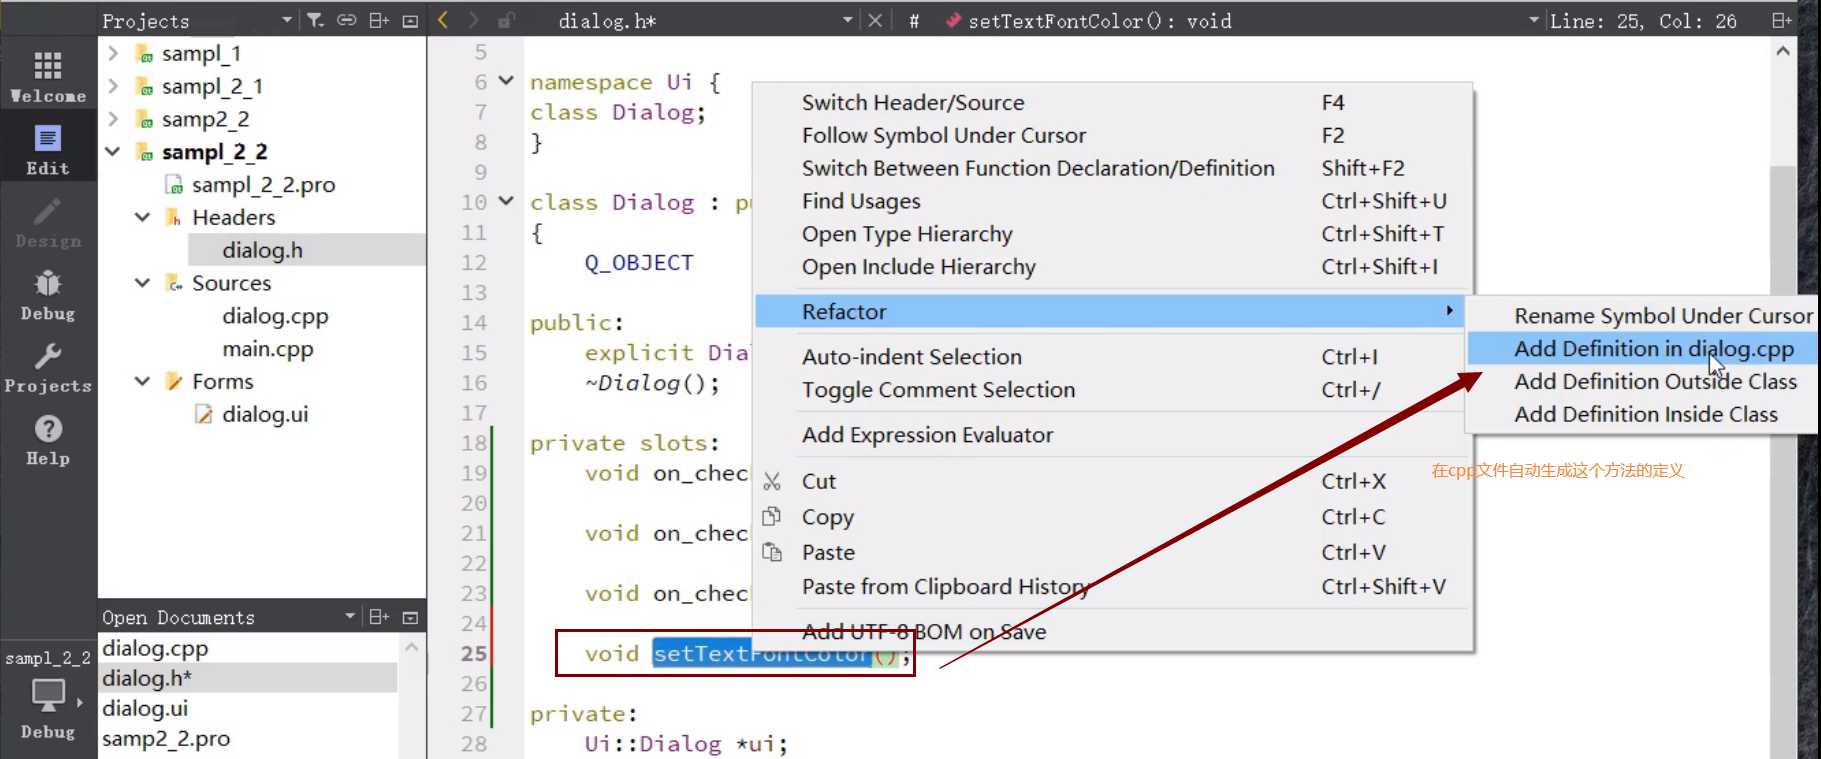Screen dimensions: 1821x759
Task: Open the Help mode
Action: pyautogui.click(x=48, y=440)
